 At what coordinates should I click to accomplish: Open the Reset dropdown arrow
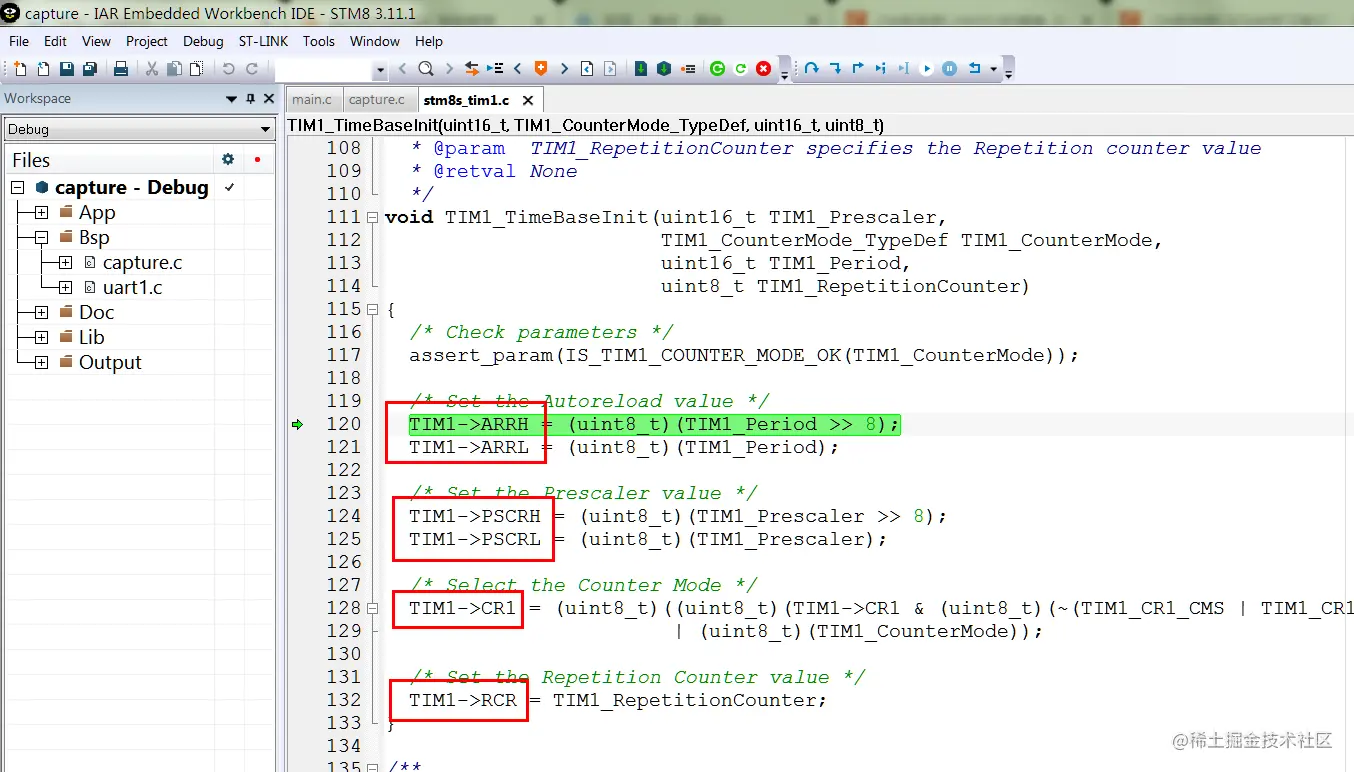[x=993, y=69]
